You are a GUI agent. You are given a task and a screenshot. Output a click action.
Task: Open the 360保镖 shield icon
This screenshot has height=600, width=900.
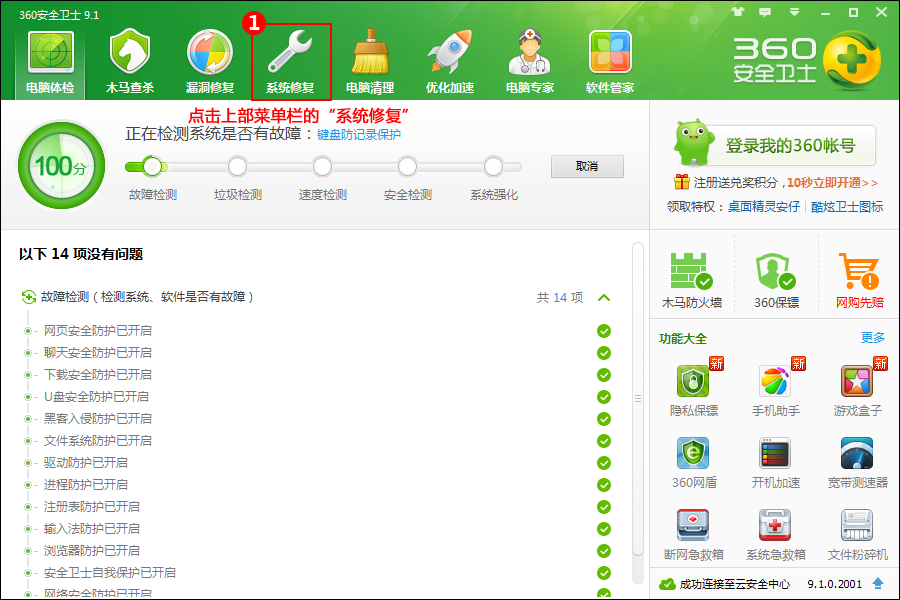[775, 271]
